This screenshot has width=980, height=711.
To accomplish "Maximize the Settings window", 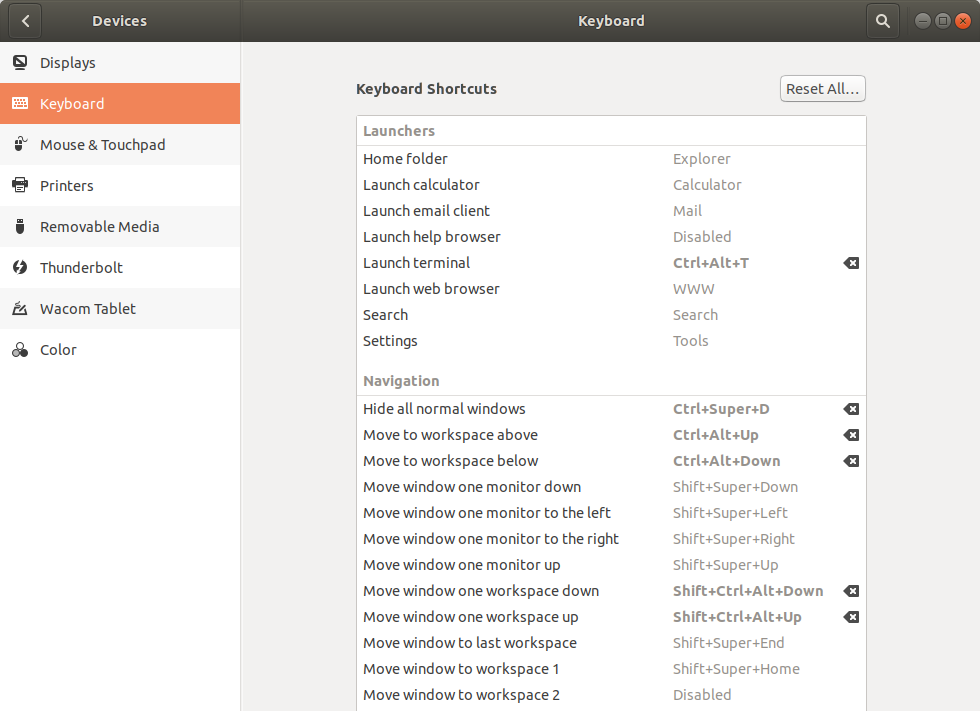I will point(942,21).
